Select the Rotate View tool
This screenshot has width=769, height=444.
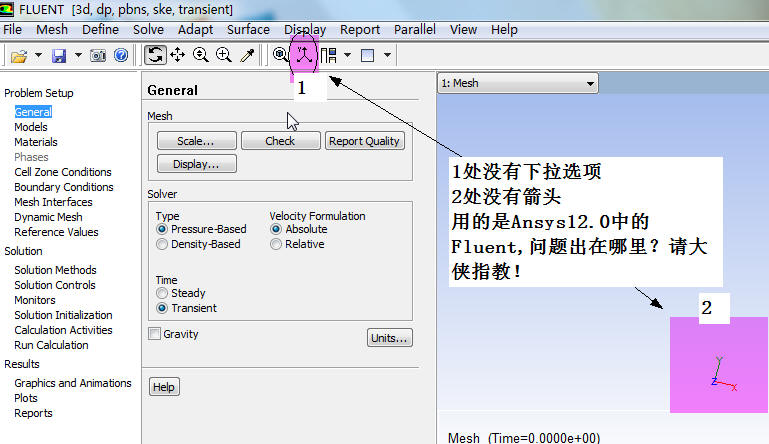point(155,54)
